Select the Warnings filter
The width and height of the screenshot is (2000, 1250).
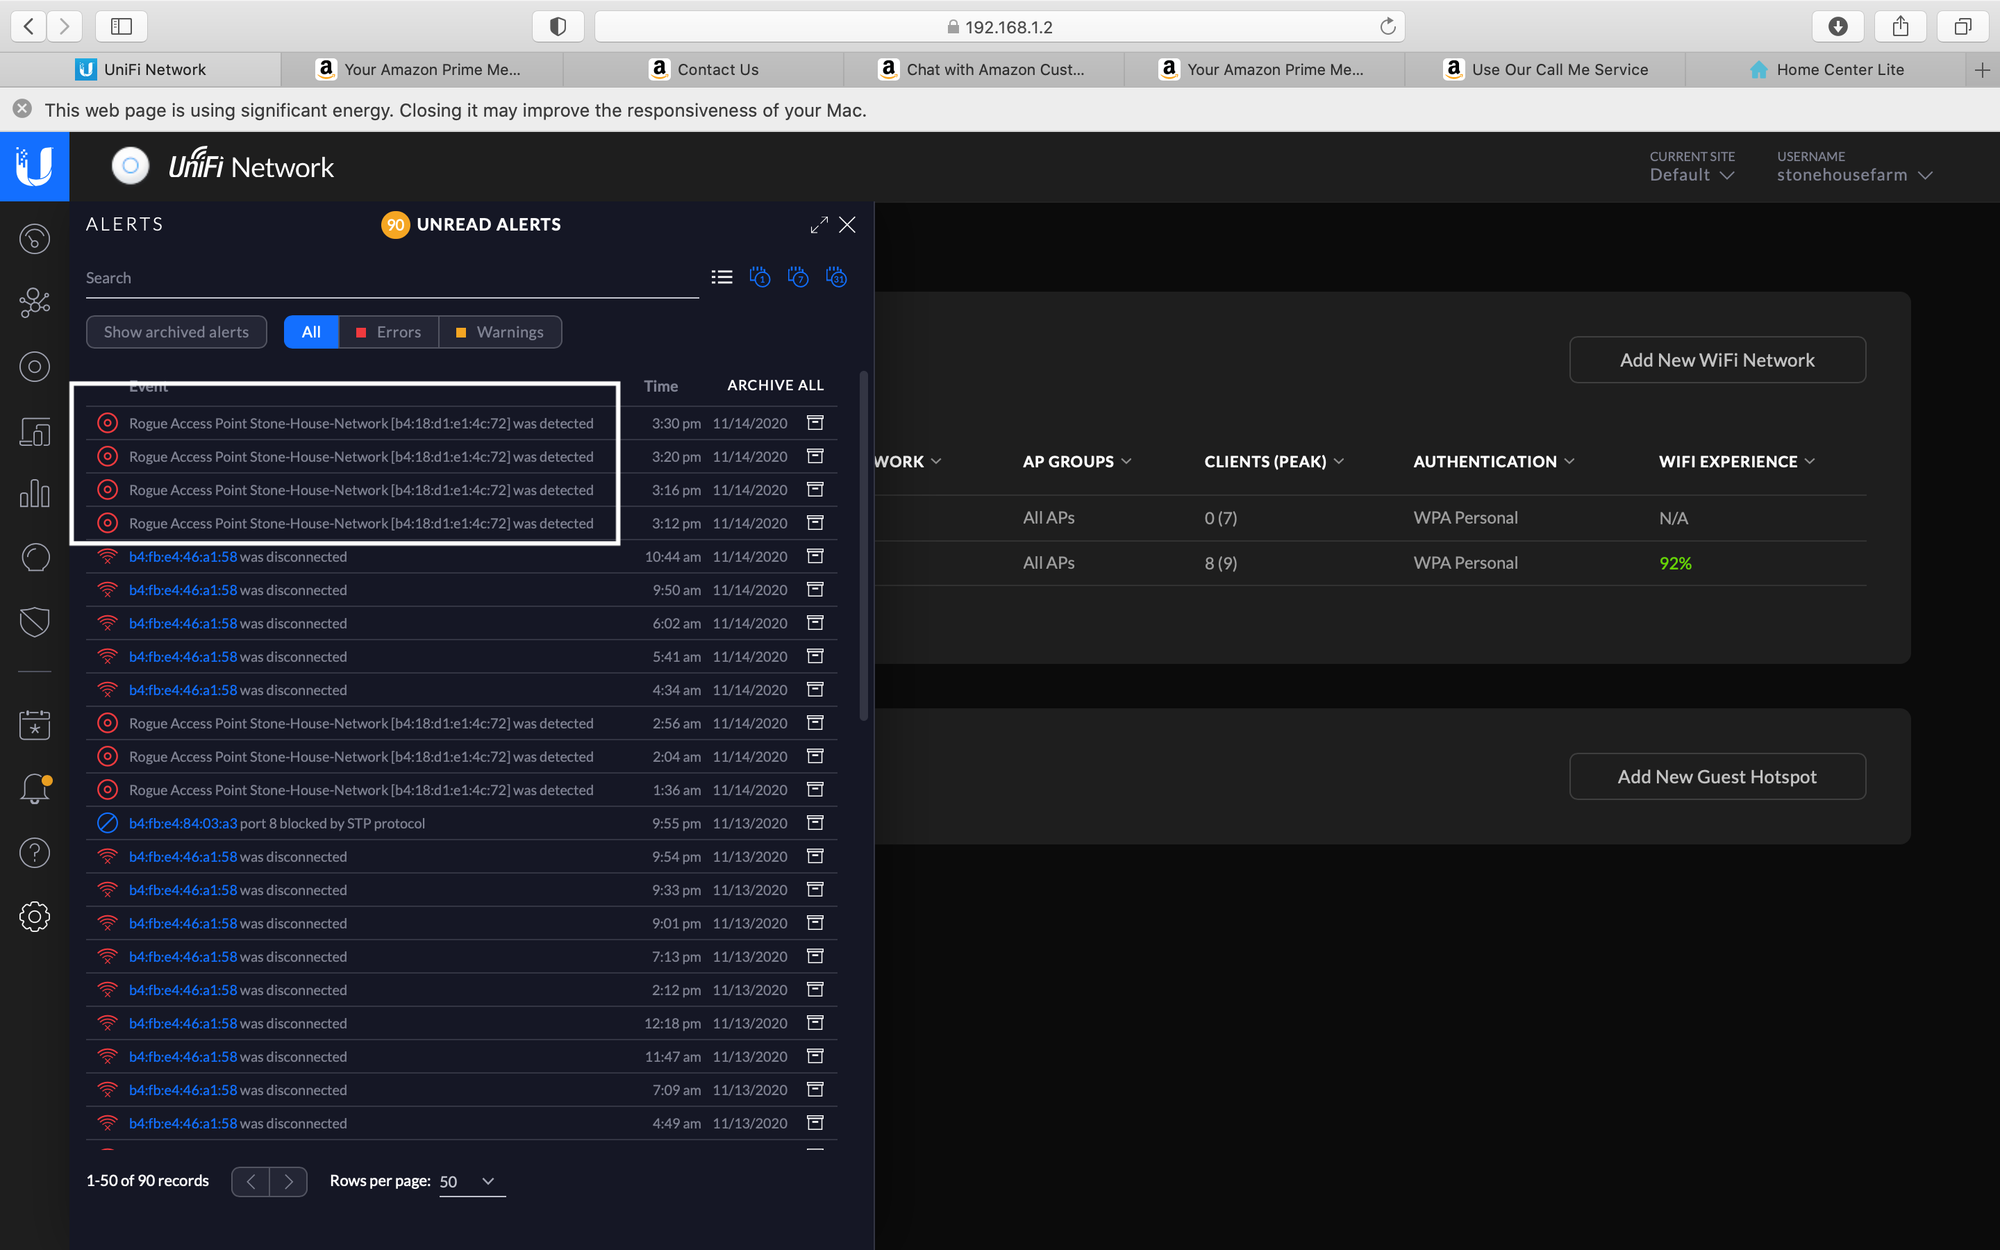pos(500,332)
